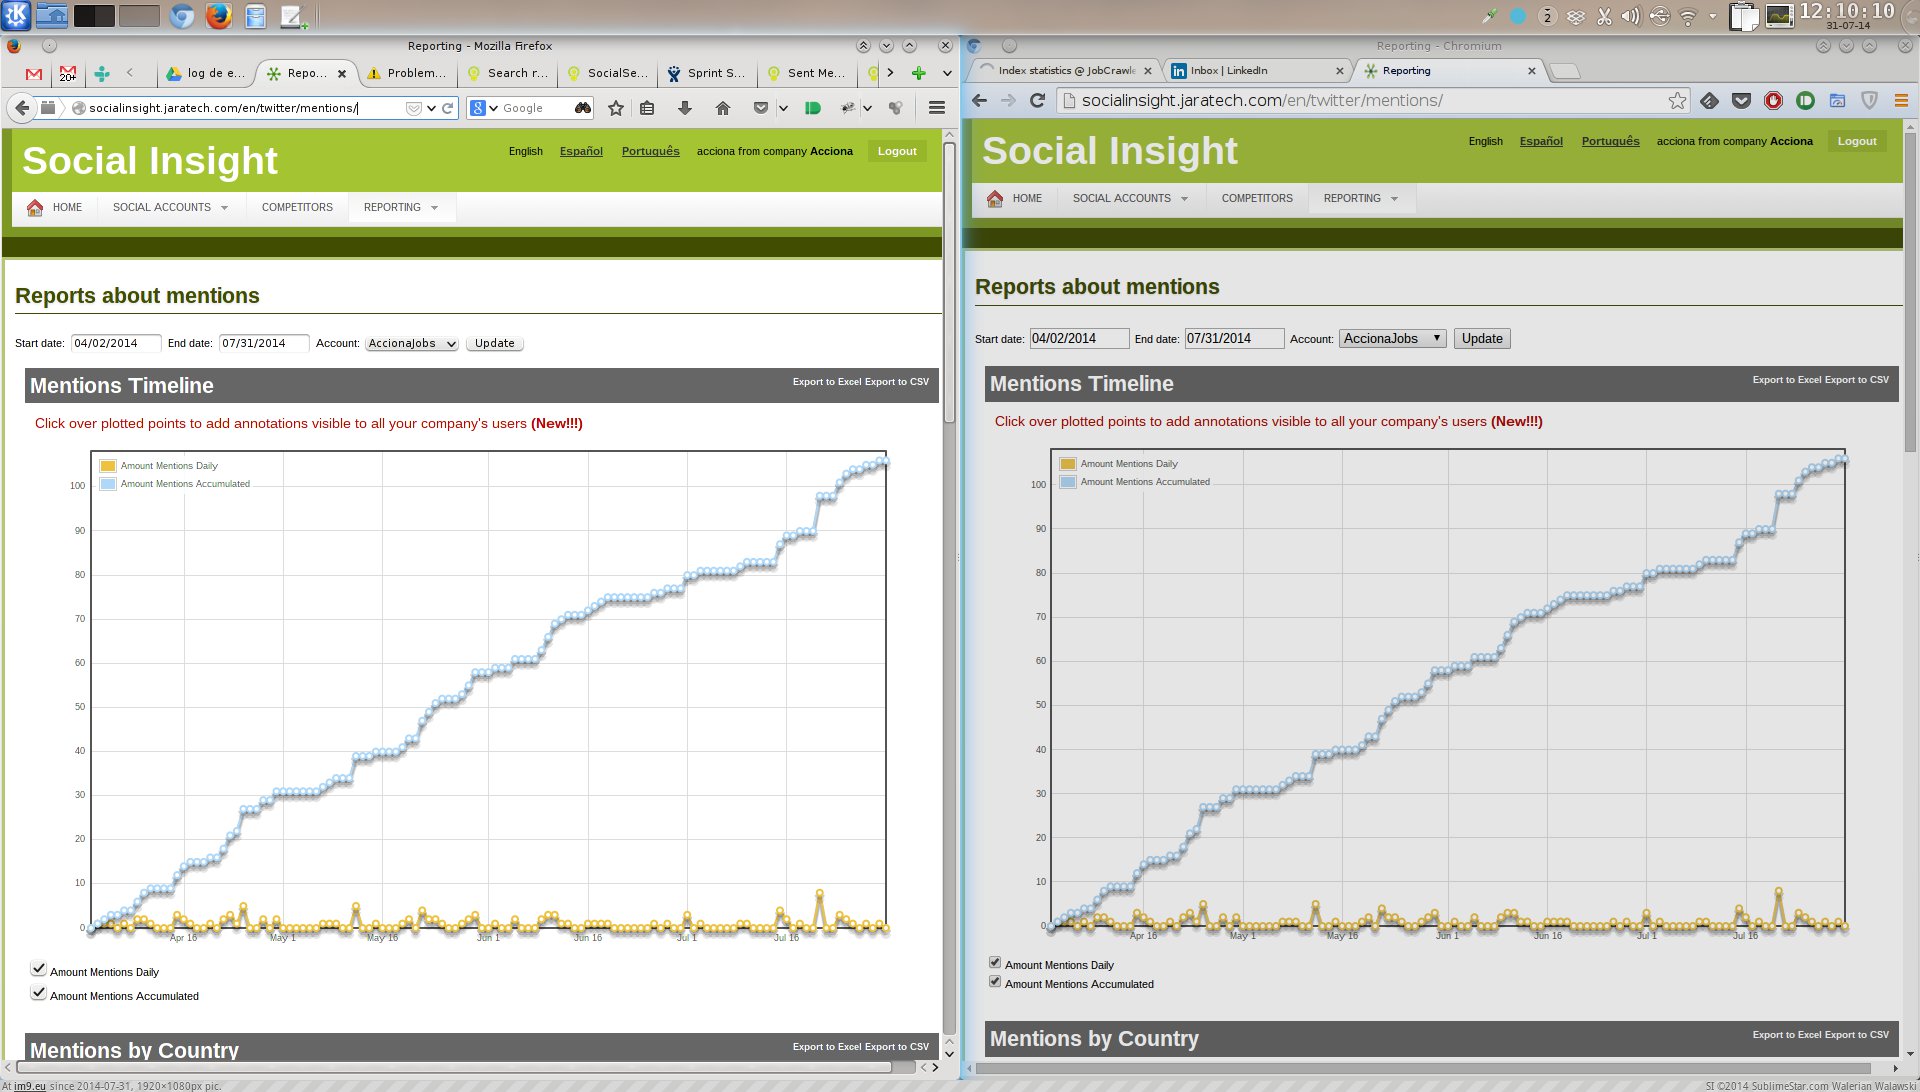
Task: Open Pocket extension icon in Chromium
Action: point(1741,100)
